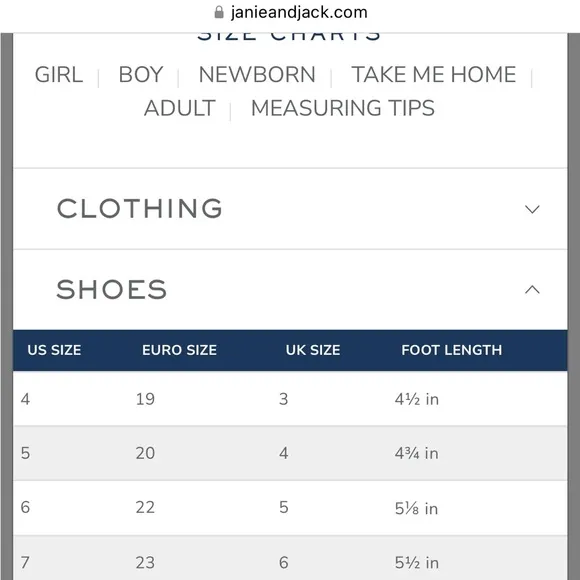580x580 pixels.
Task: Select the Euro size 20 cell
Action: [x=145, y=453]
